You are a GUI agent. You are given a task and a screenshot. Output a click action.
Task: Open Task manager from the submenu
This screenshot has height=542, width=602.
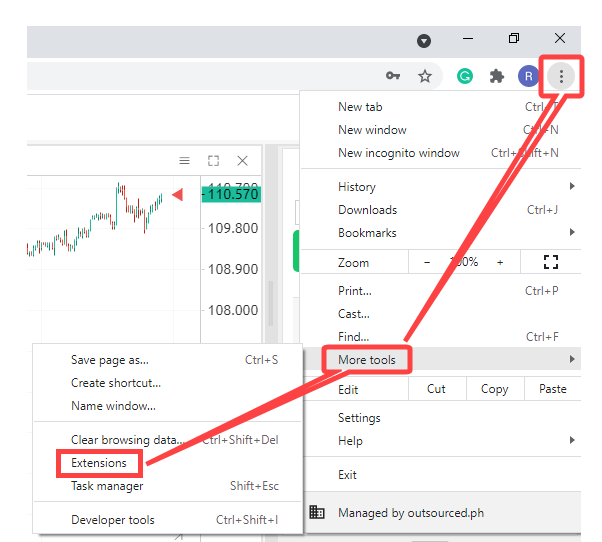[x=168, y=486]
